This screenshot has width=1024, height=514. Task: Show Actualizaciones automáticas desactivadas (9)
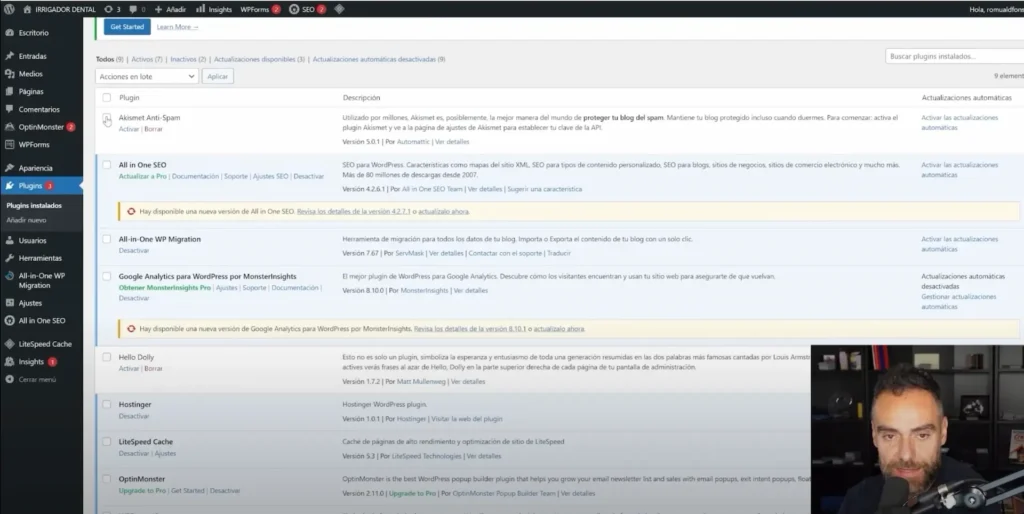[x=379, y=59]
